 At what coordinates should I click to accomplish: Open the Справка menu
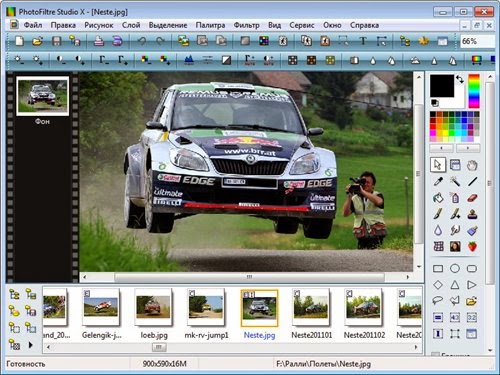pos(364,25)
